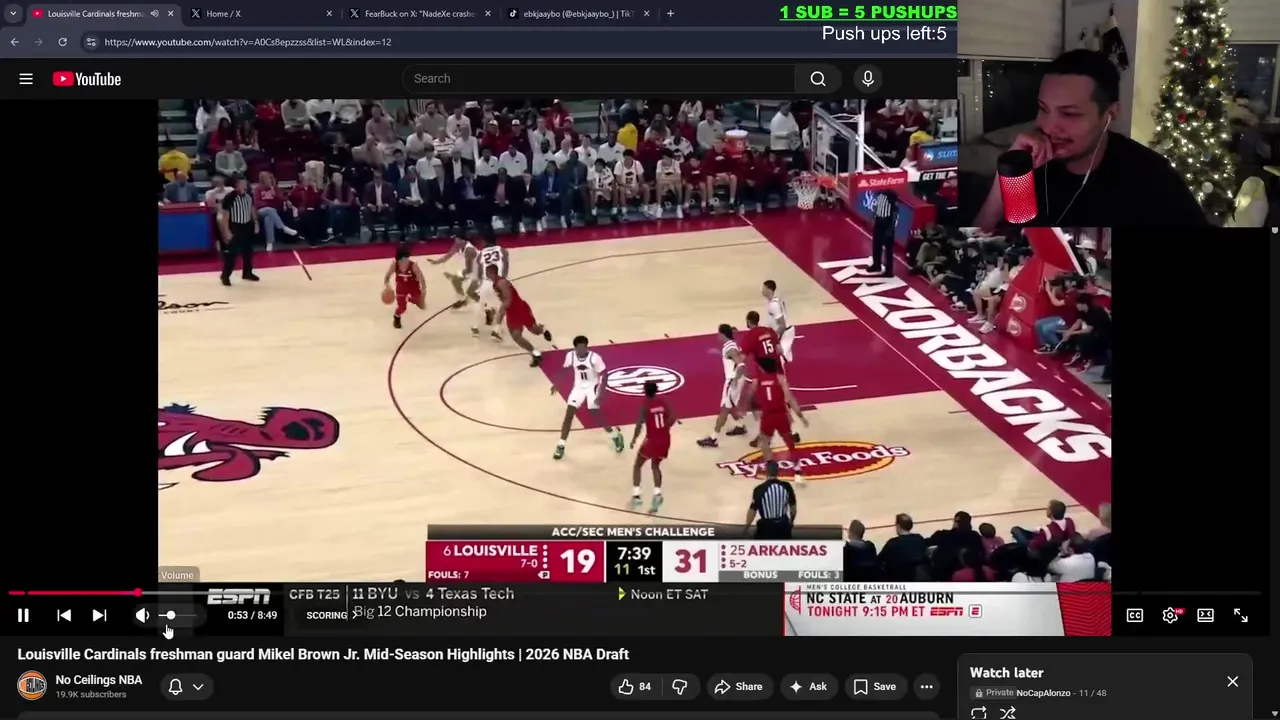Image resolution: width=1280 pixels, height=720 pixels.
Task: Close the Louisville Cardinals tab
Action: pos(170,14)
